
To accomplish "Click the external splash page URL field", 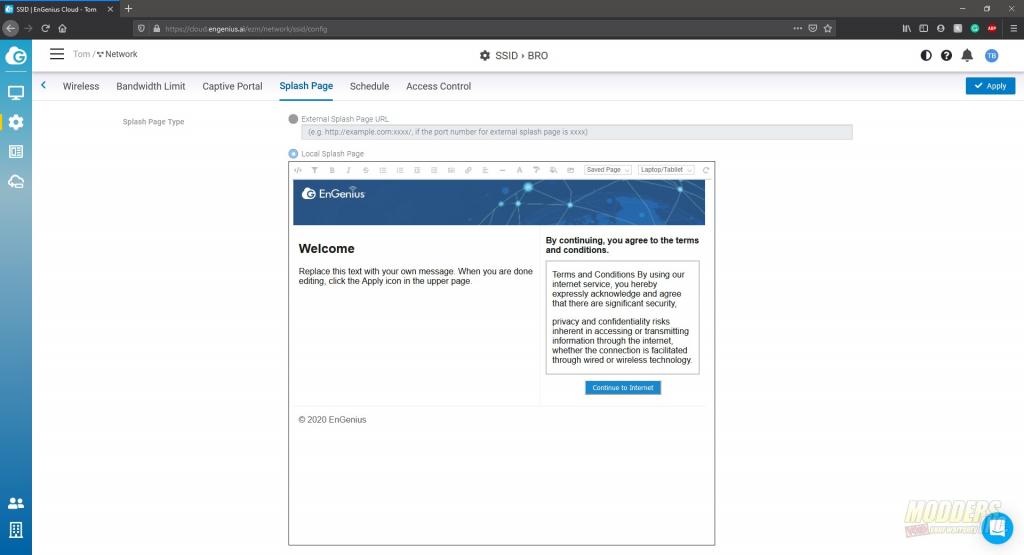I will 576,132.
